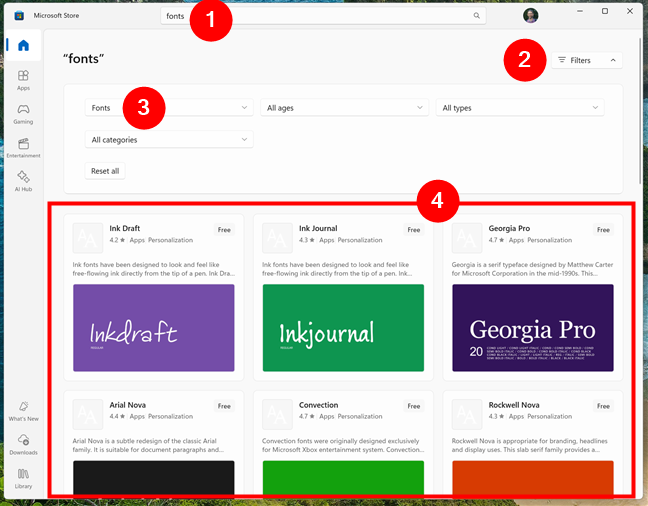The image size is (648, 506).
Task: Click the search magnifier icon
Action: pyautogui.click(x=476, y=16)
